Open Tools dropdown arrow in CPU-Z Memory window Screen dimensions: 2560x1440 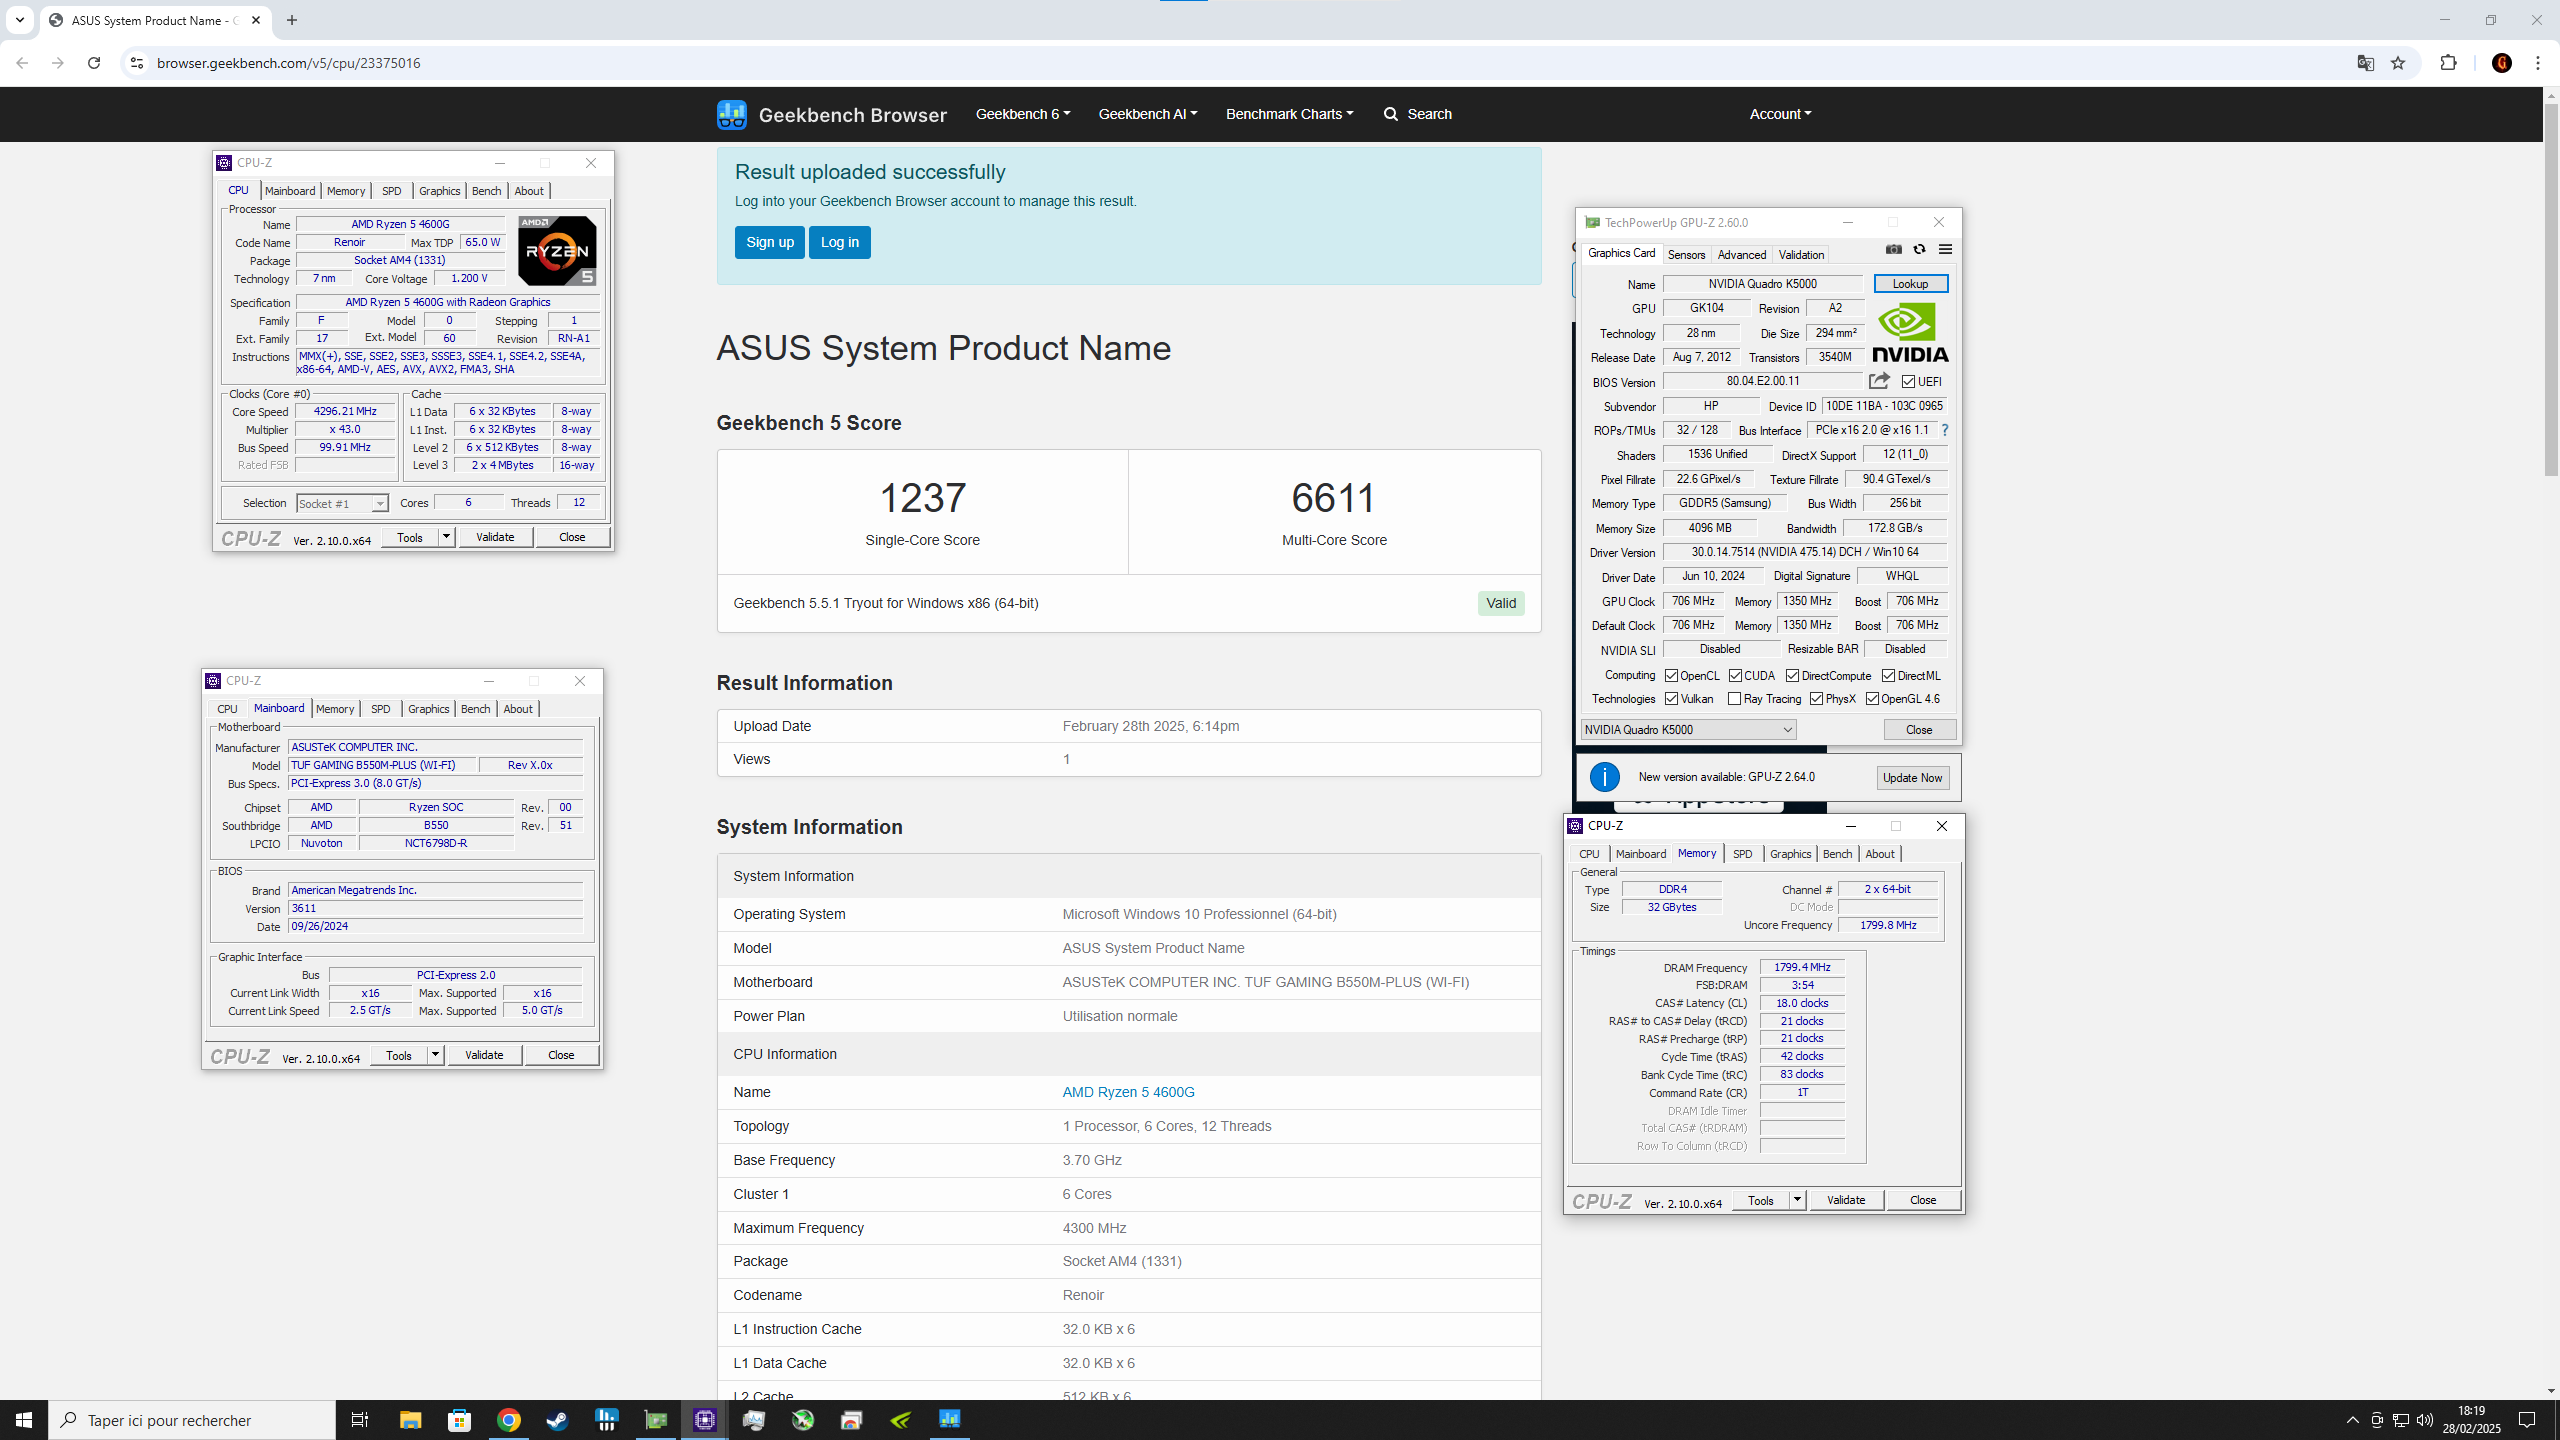(x=1797, y=1200)
